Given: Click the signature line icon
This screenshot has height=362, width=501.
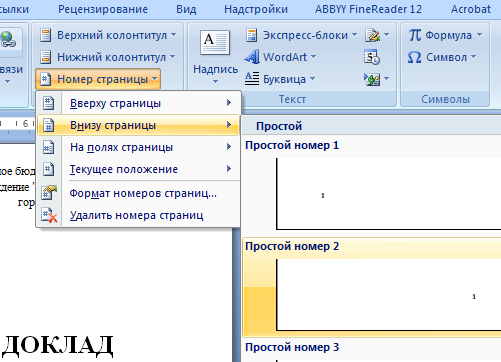Looking at the screenshot, I should 373,35.
